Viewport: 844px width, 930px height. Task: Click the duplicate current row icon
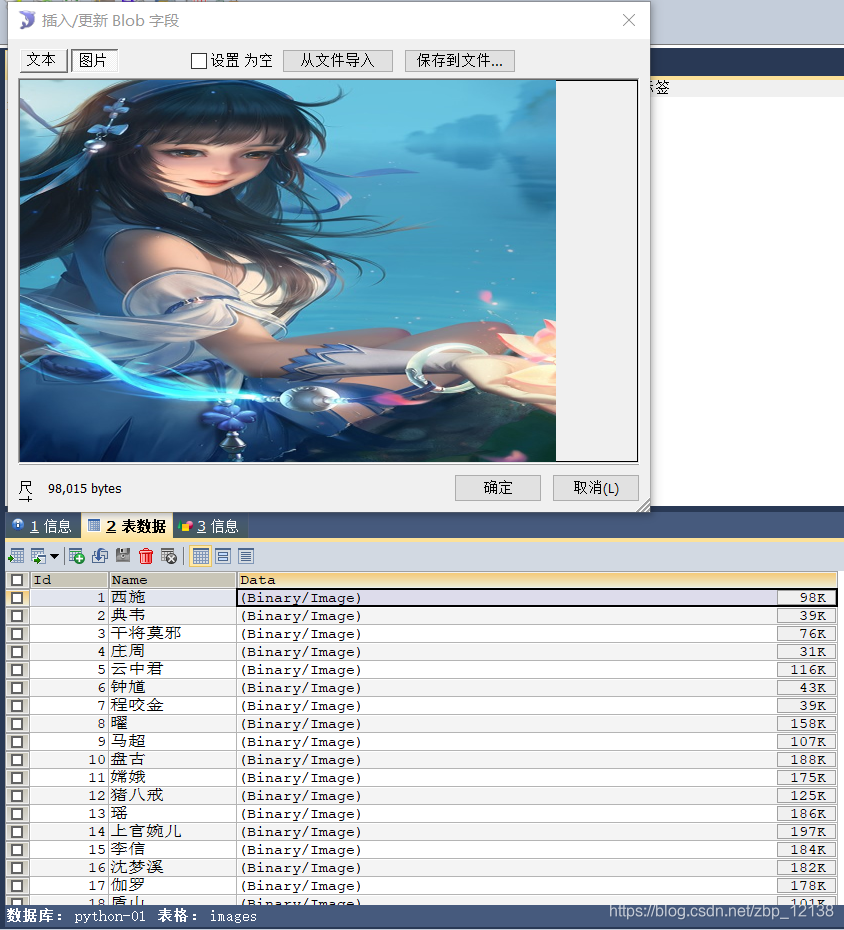tap(100, 556)
